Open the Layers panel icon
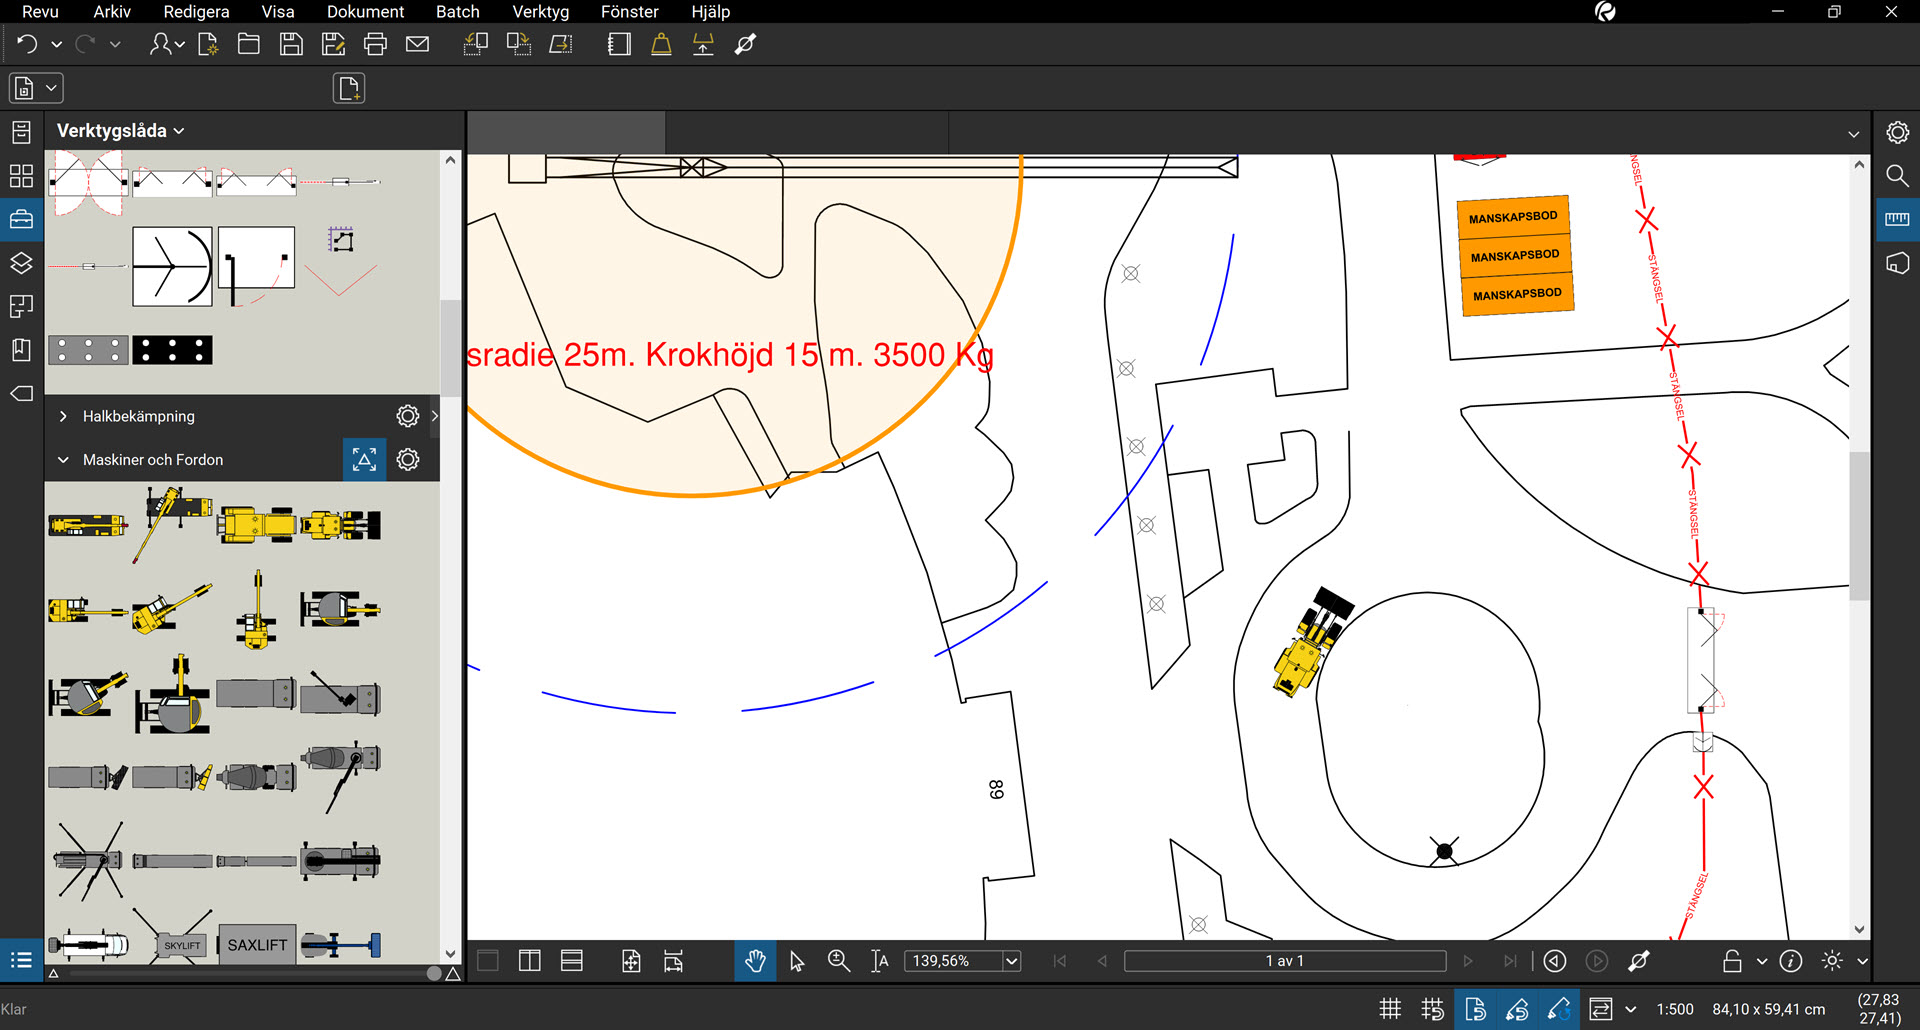The height and width of the screenshot is (1030, 1920). pyautogui.click(x=21, y=263)
